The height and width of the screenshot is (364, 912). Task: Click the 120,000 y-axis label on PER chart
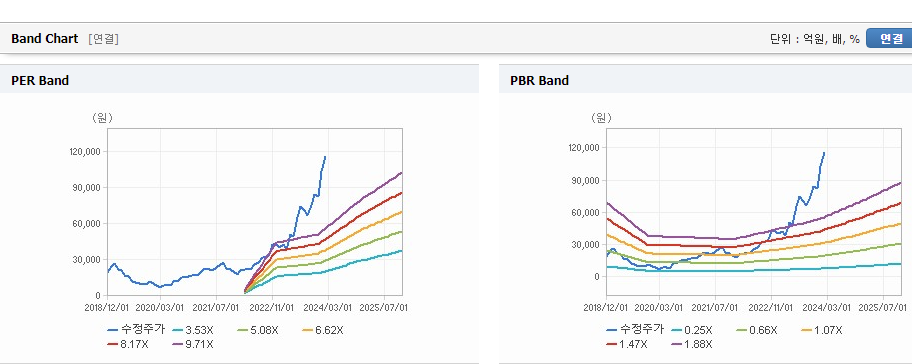(x=85, y=152)
